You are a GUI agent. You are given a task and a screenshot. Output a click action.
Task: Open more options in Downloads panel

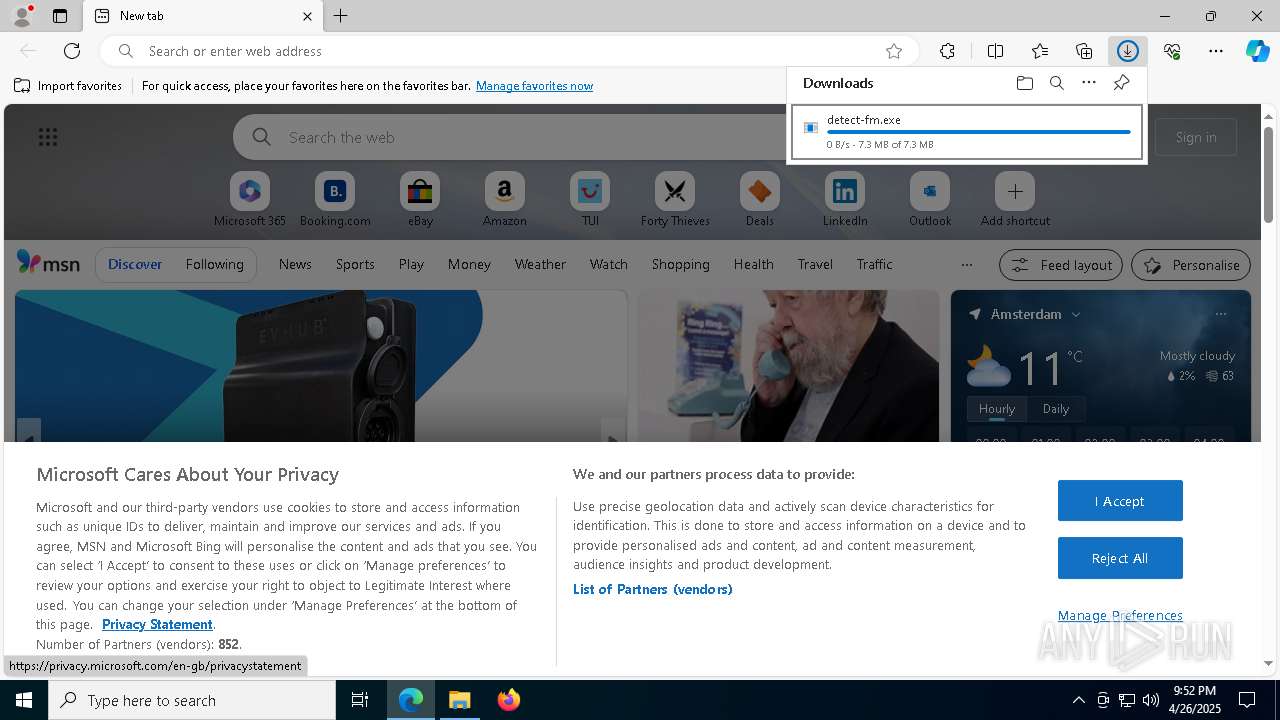(x=1089, y=83)
